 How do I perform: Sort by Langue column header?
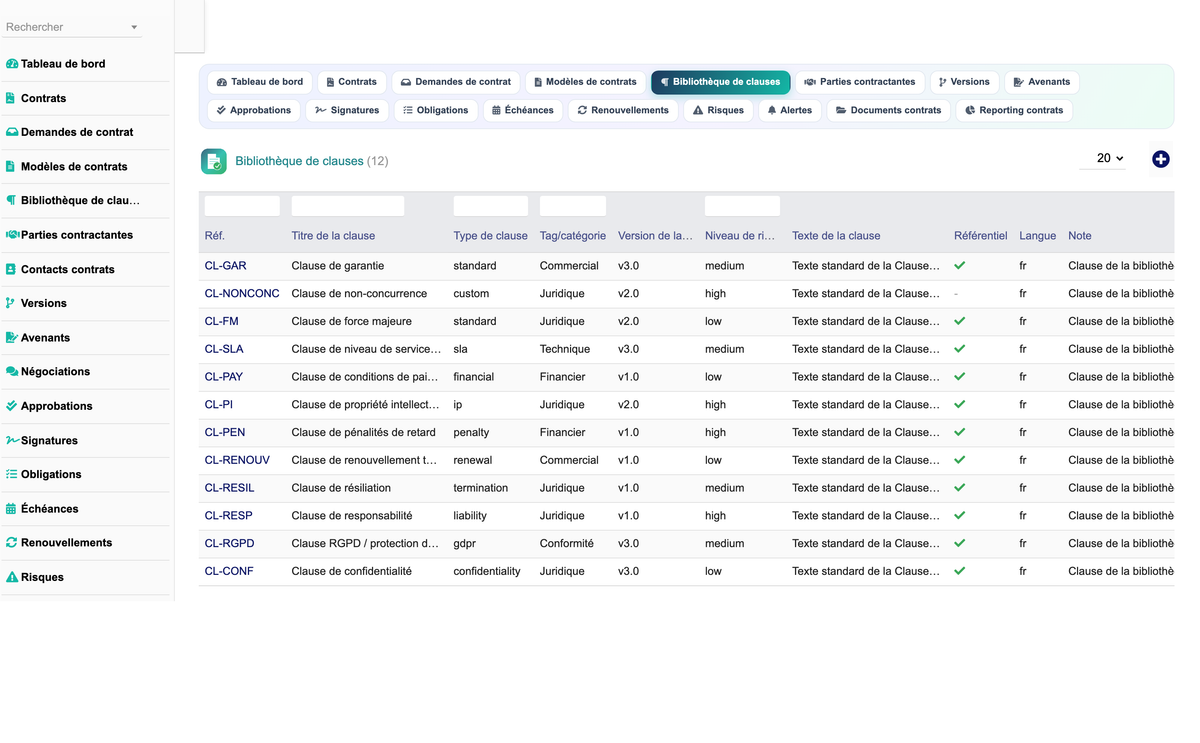pos(1038,236)
